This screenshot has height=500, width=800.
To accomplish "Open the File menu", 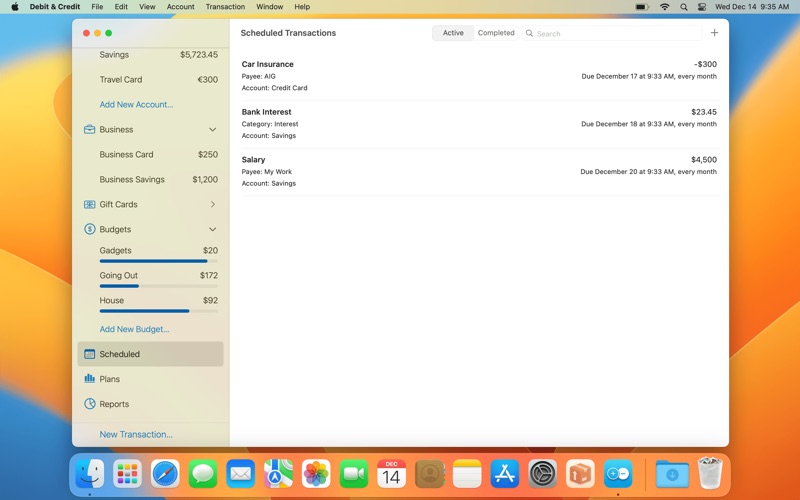I will pyautogui.click(x=97, y=7).
